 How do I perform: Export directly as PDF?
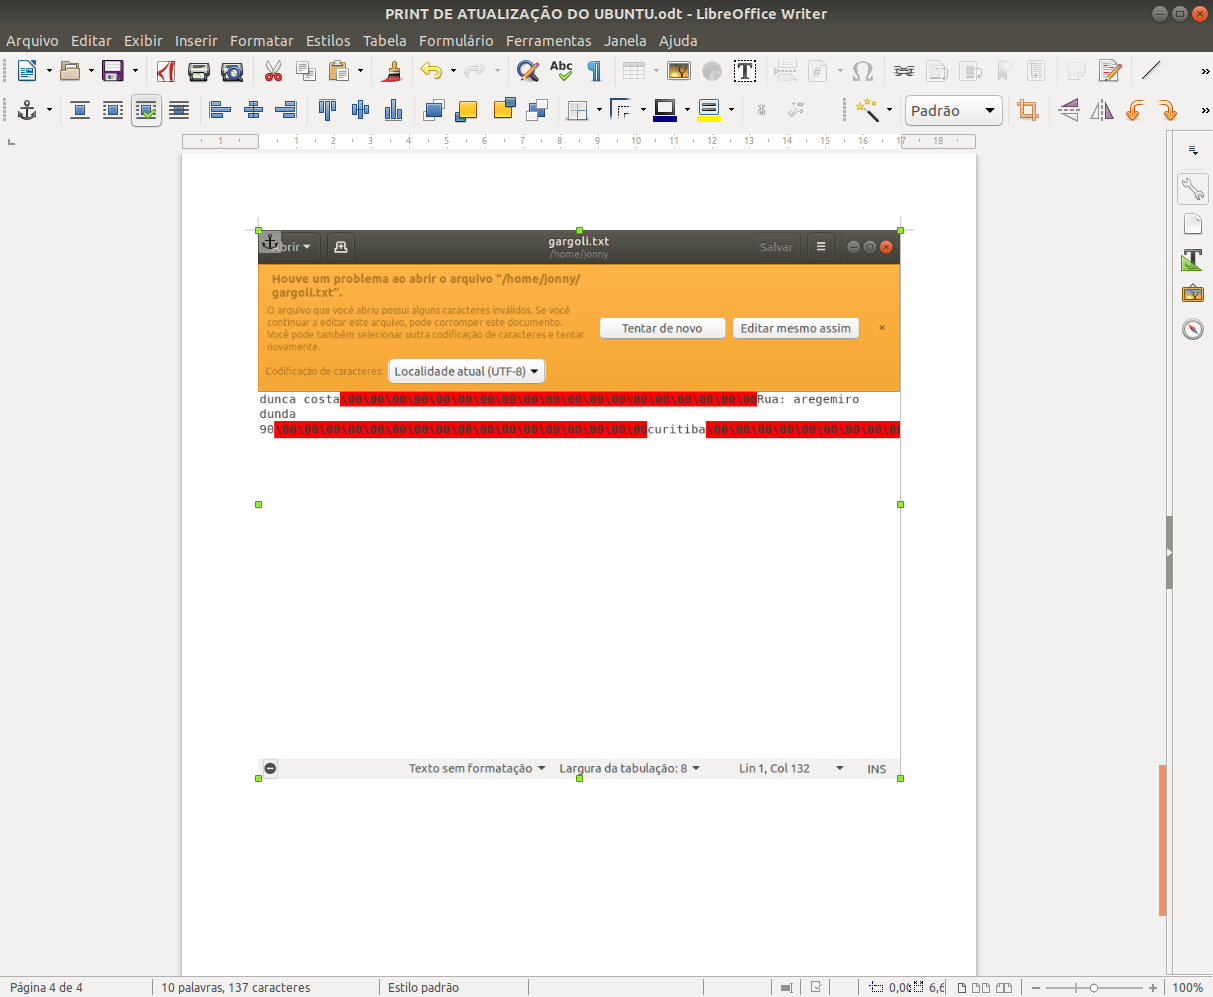point(166,71)
